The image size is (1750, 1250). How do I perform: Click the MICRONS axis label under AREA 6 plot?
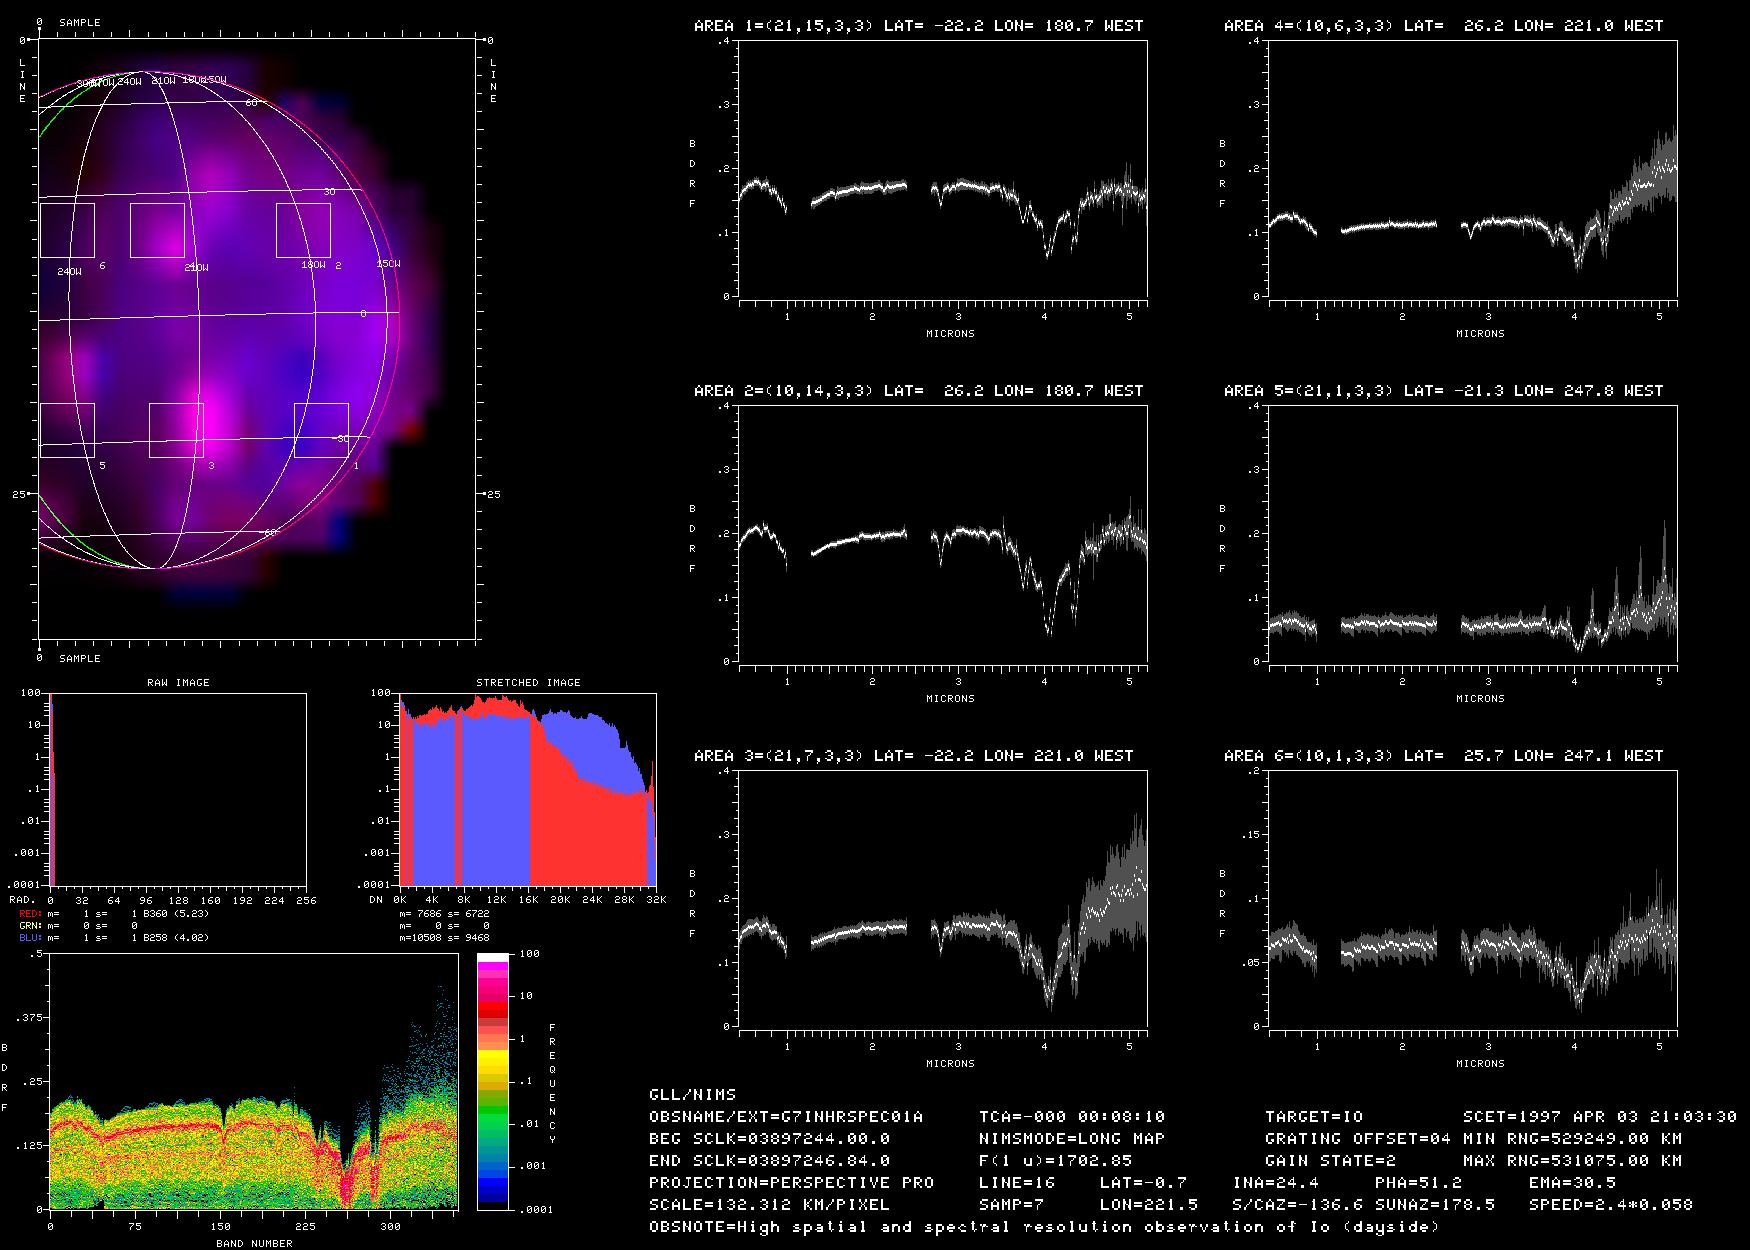pos(1480,1064)
